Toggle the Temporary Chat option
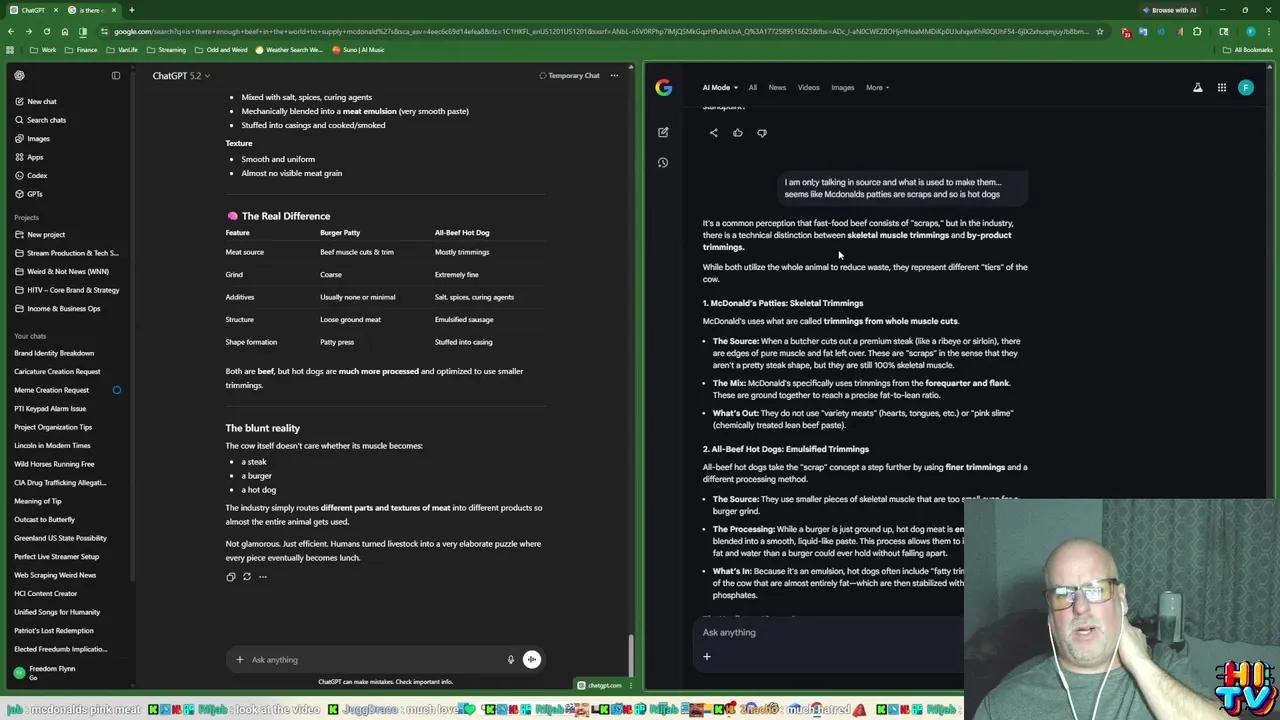 [x=569, y=75]
